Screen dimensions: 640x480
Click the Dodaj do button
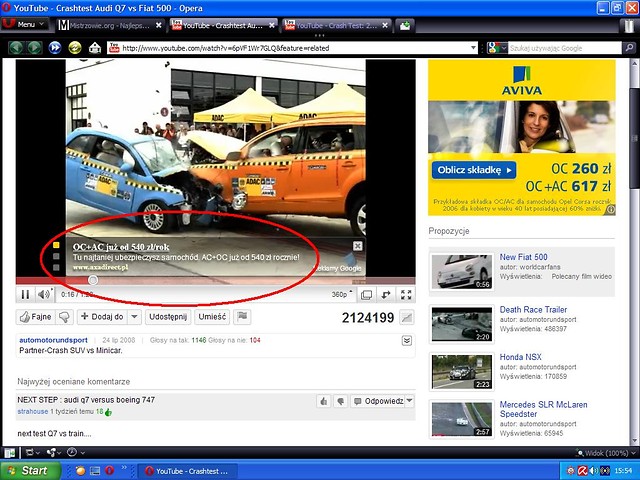tap(102, 317)
